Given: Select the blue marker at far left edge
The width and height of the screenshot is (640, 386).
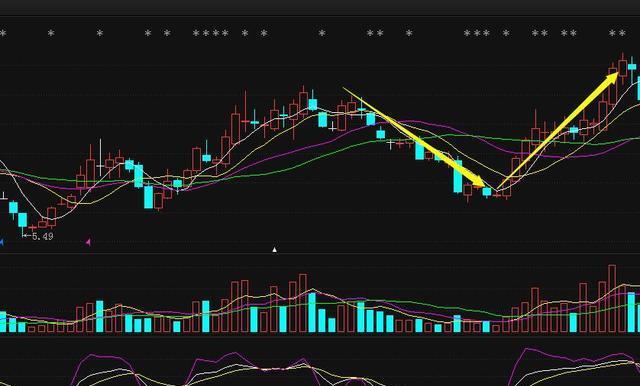Looking at the screenshot, I should tap(1, 242).
